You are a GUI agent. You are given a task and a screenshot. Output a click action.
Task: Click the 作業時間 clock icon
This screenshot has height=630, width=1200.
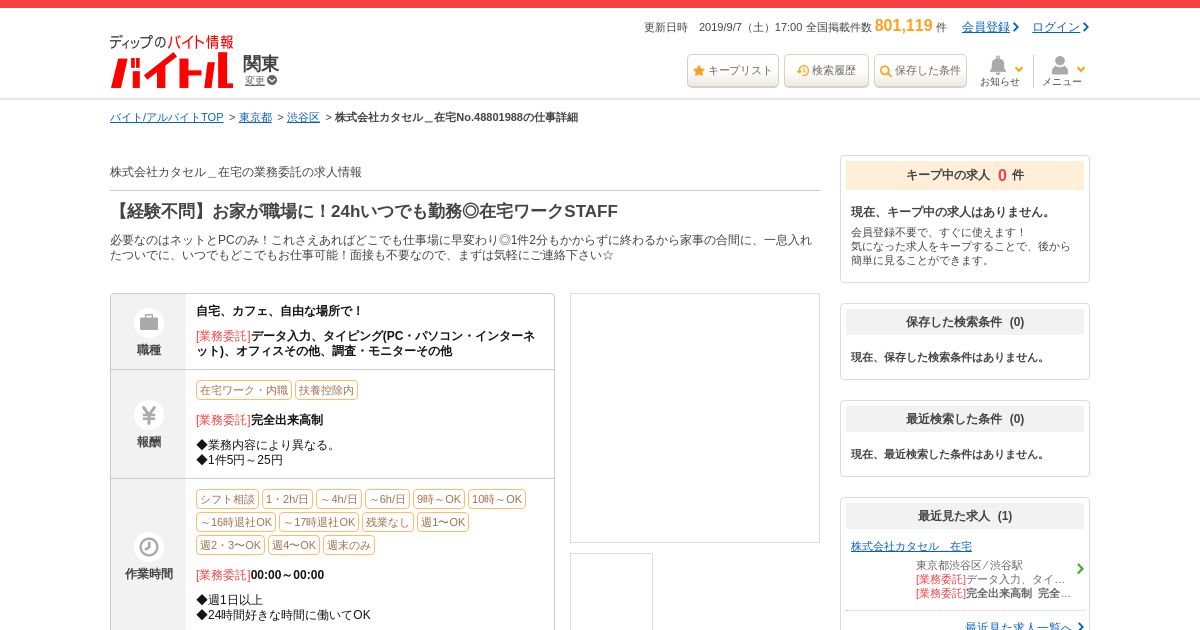click(x=149, y=547)
